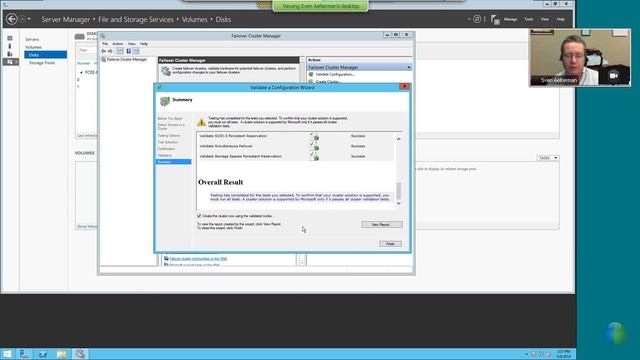The image size is (640, 360).
Task: Click Finish to close the wizard
Action: coord(390,244)
